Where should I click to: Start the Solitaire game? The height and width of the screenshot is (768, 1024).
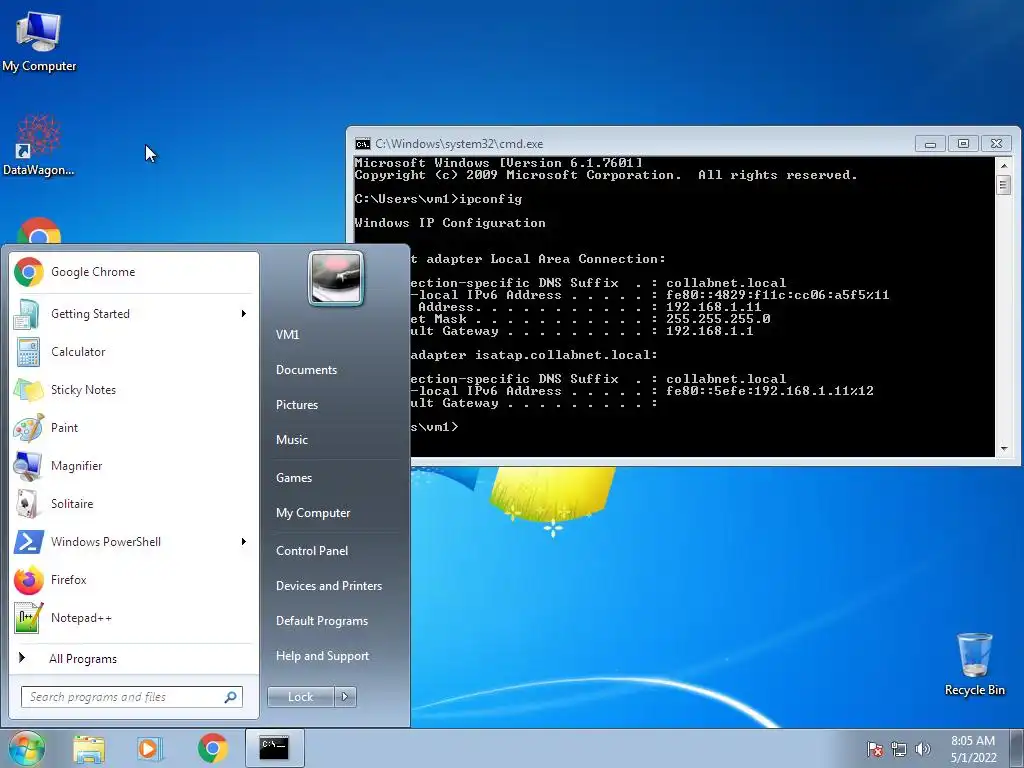pyautogui.click(x=134, y=504)
